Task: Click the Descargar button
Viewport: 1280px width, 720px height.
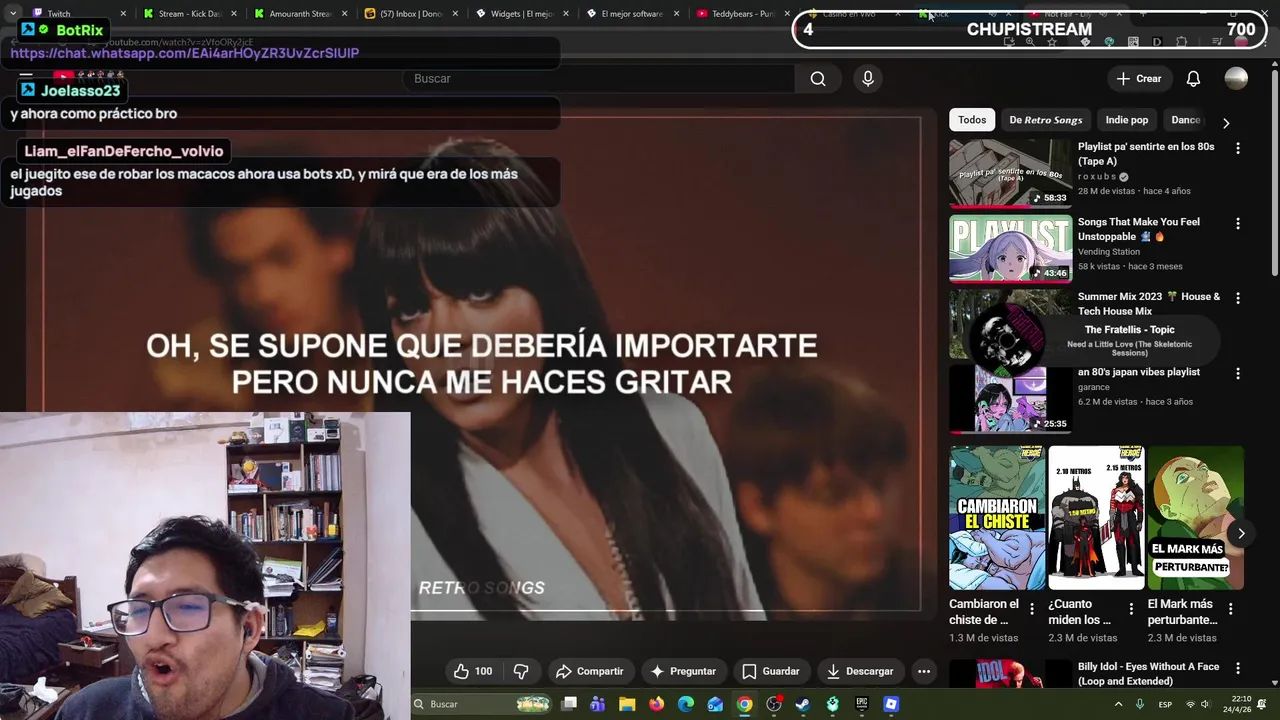Action: (x=859, y=671)
